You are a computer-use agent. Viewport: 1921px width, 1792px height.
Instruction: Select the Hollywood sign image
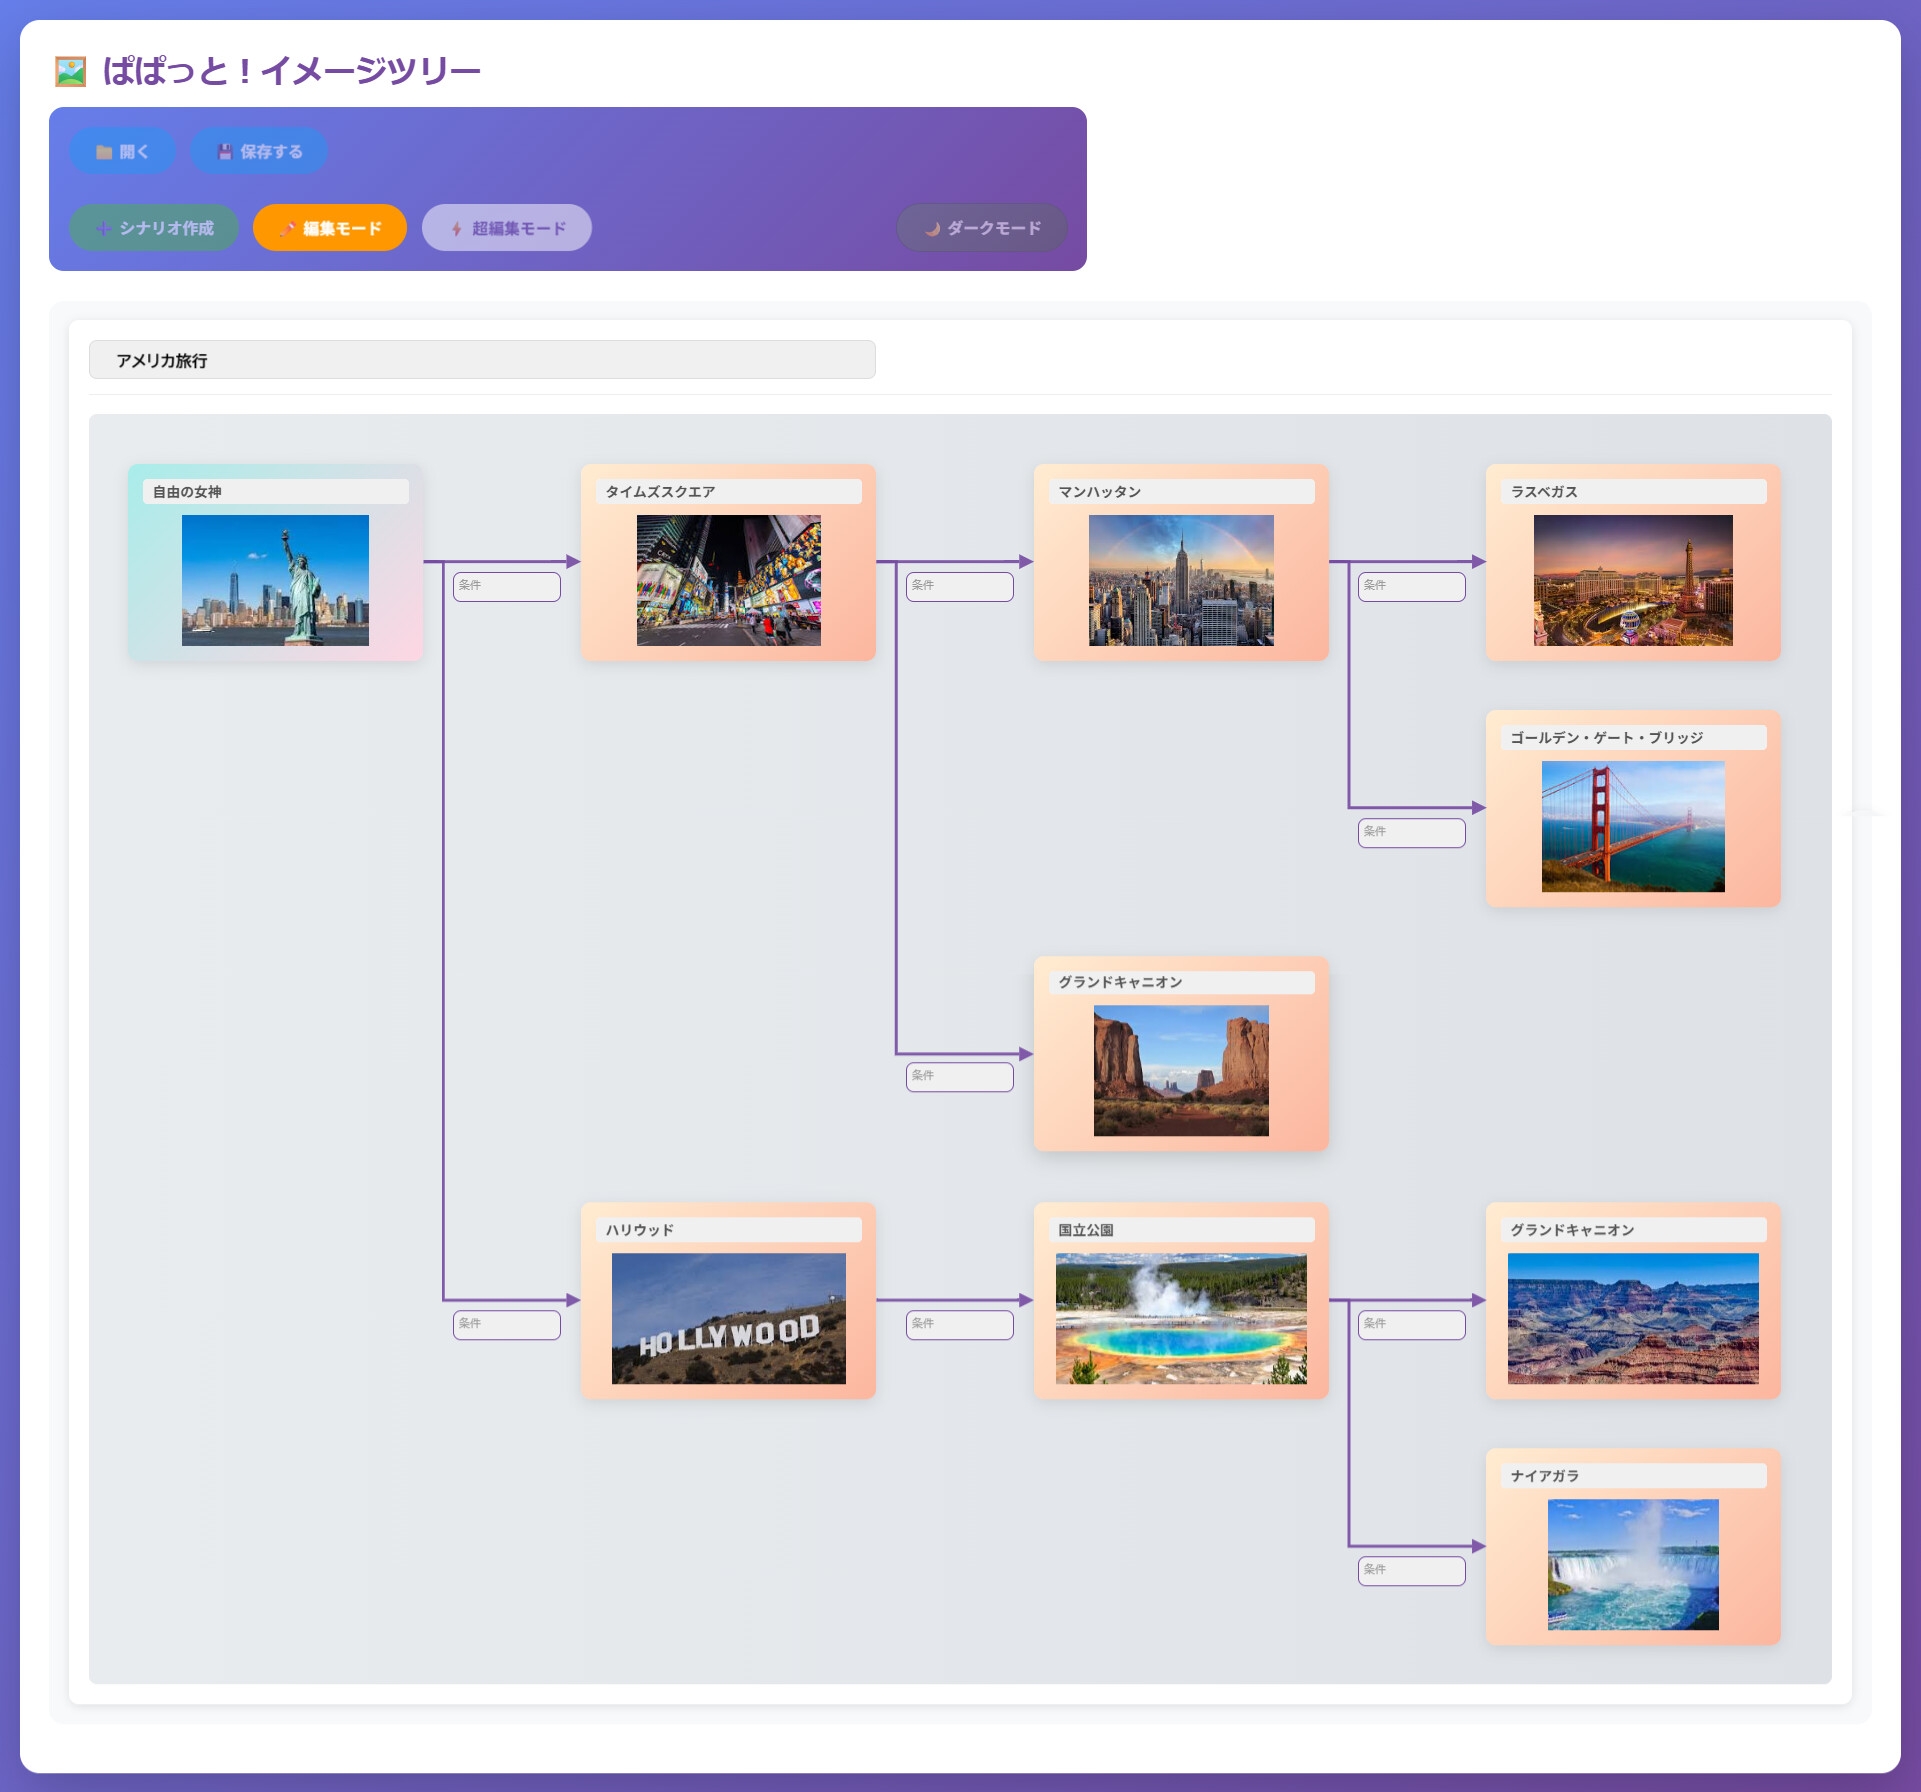tap(728, 1318)
